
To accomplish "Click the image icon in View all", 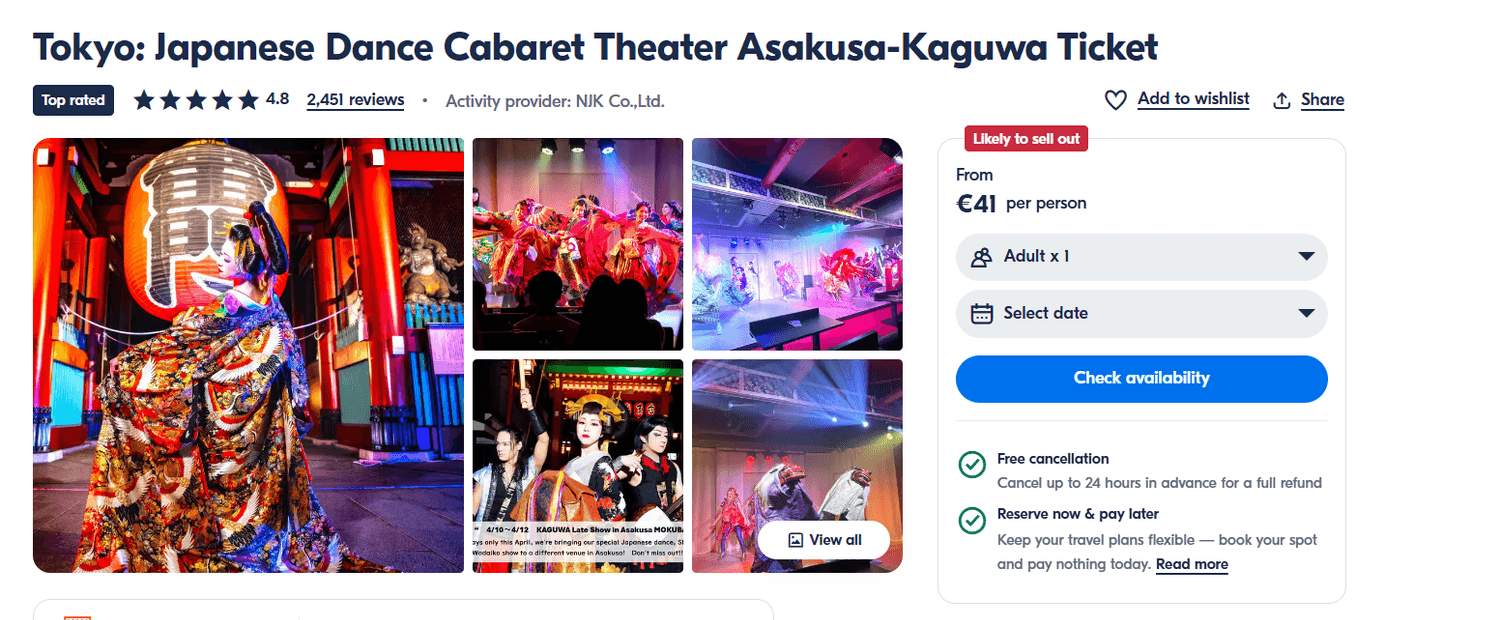I will [x=796, y=540].
